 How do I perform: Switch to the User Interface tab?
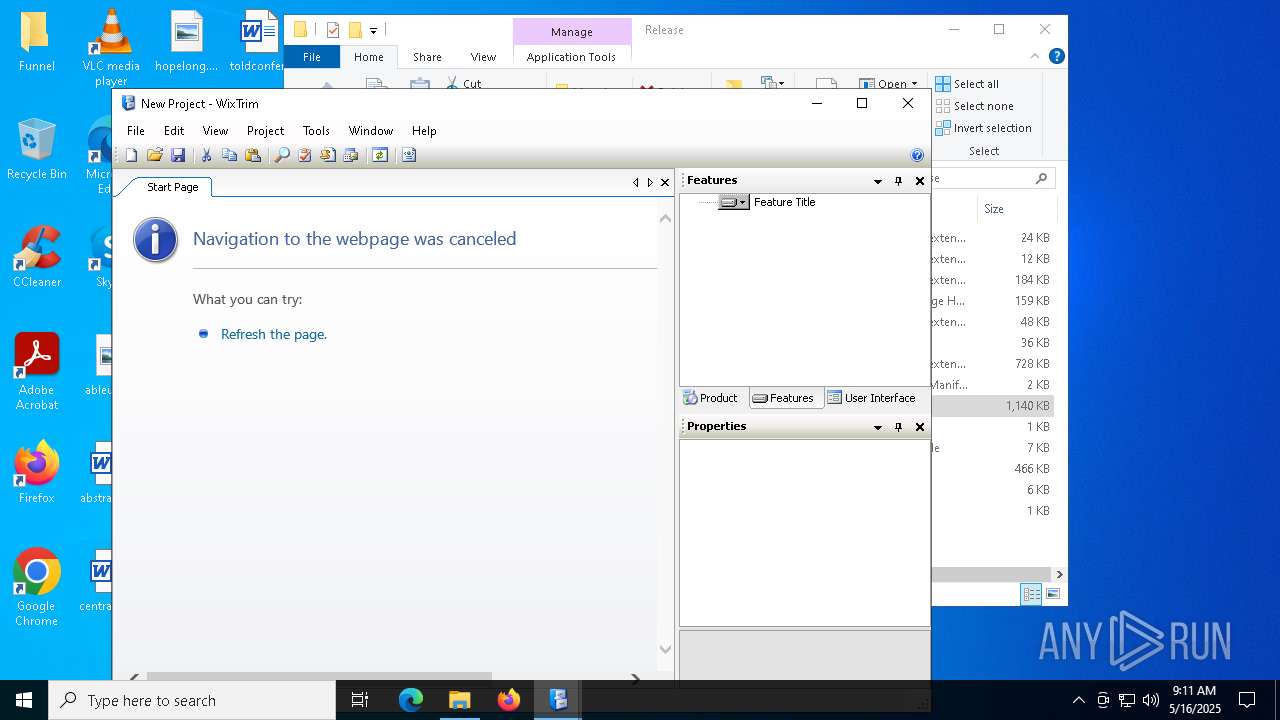[x=871, y=398]
